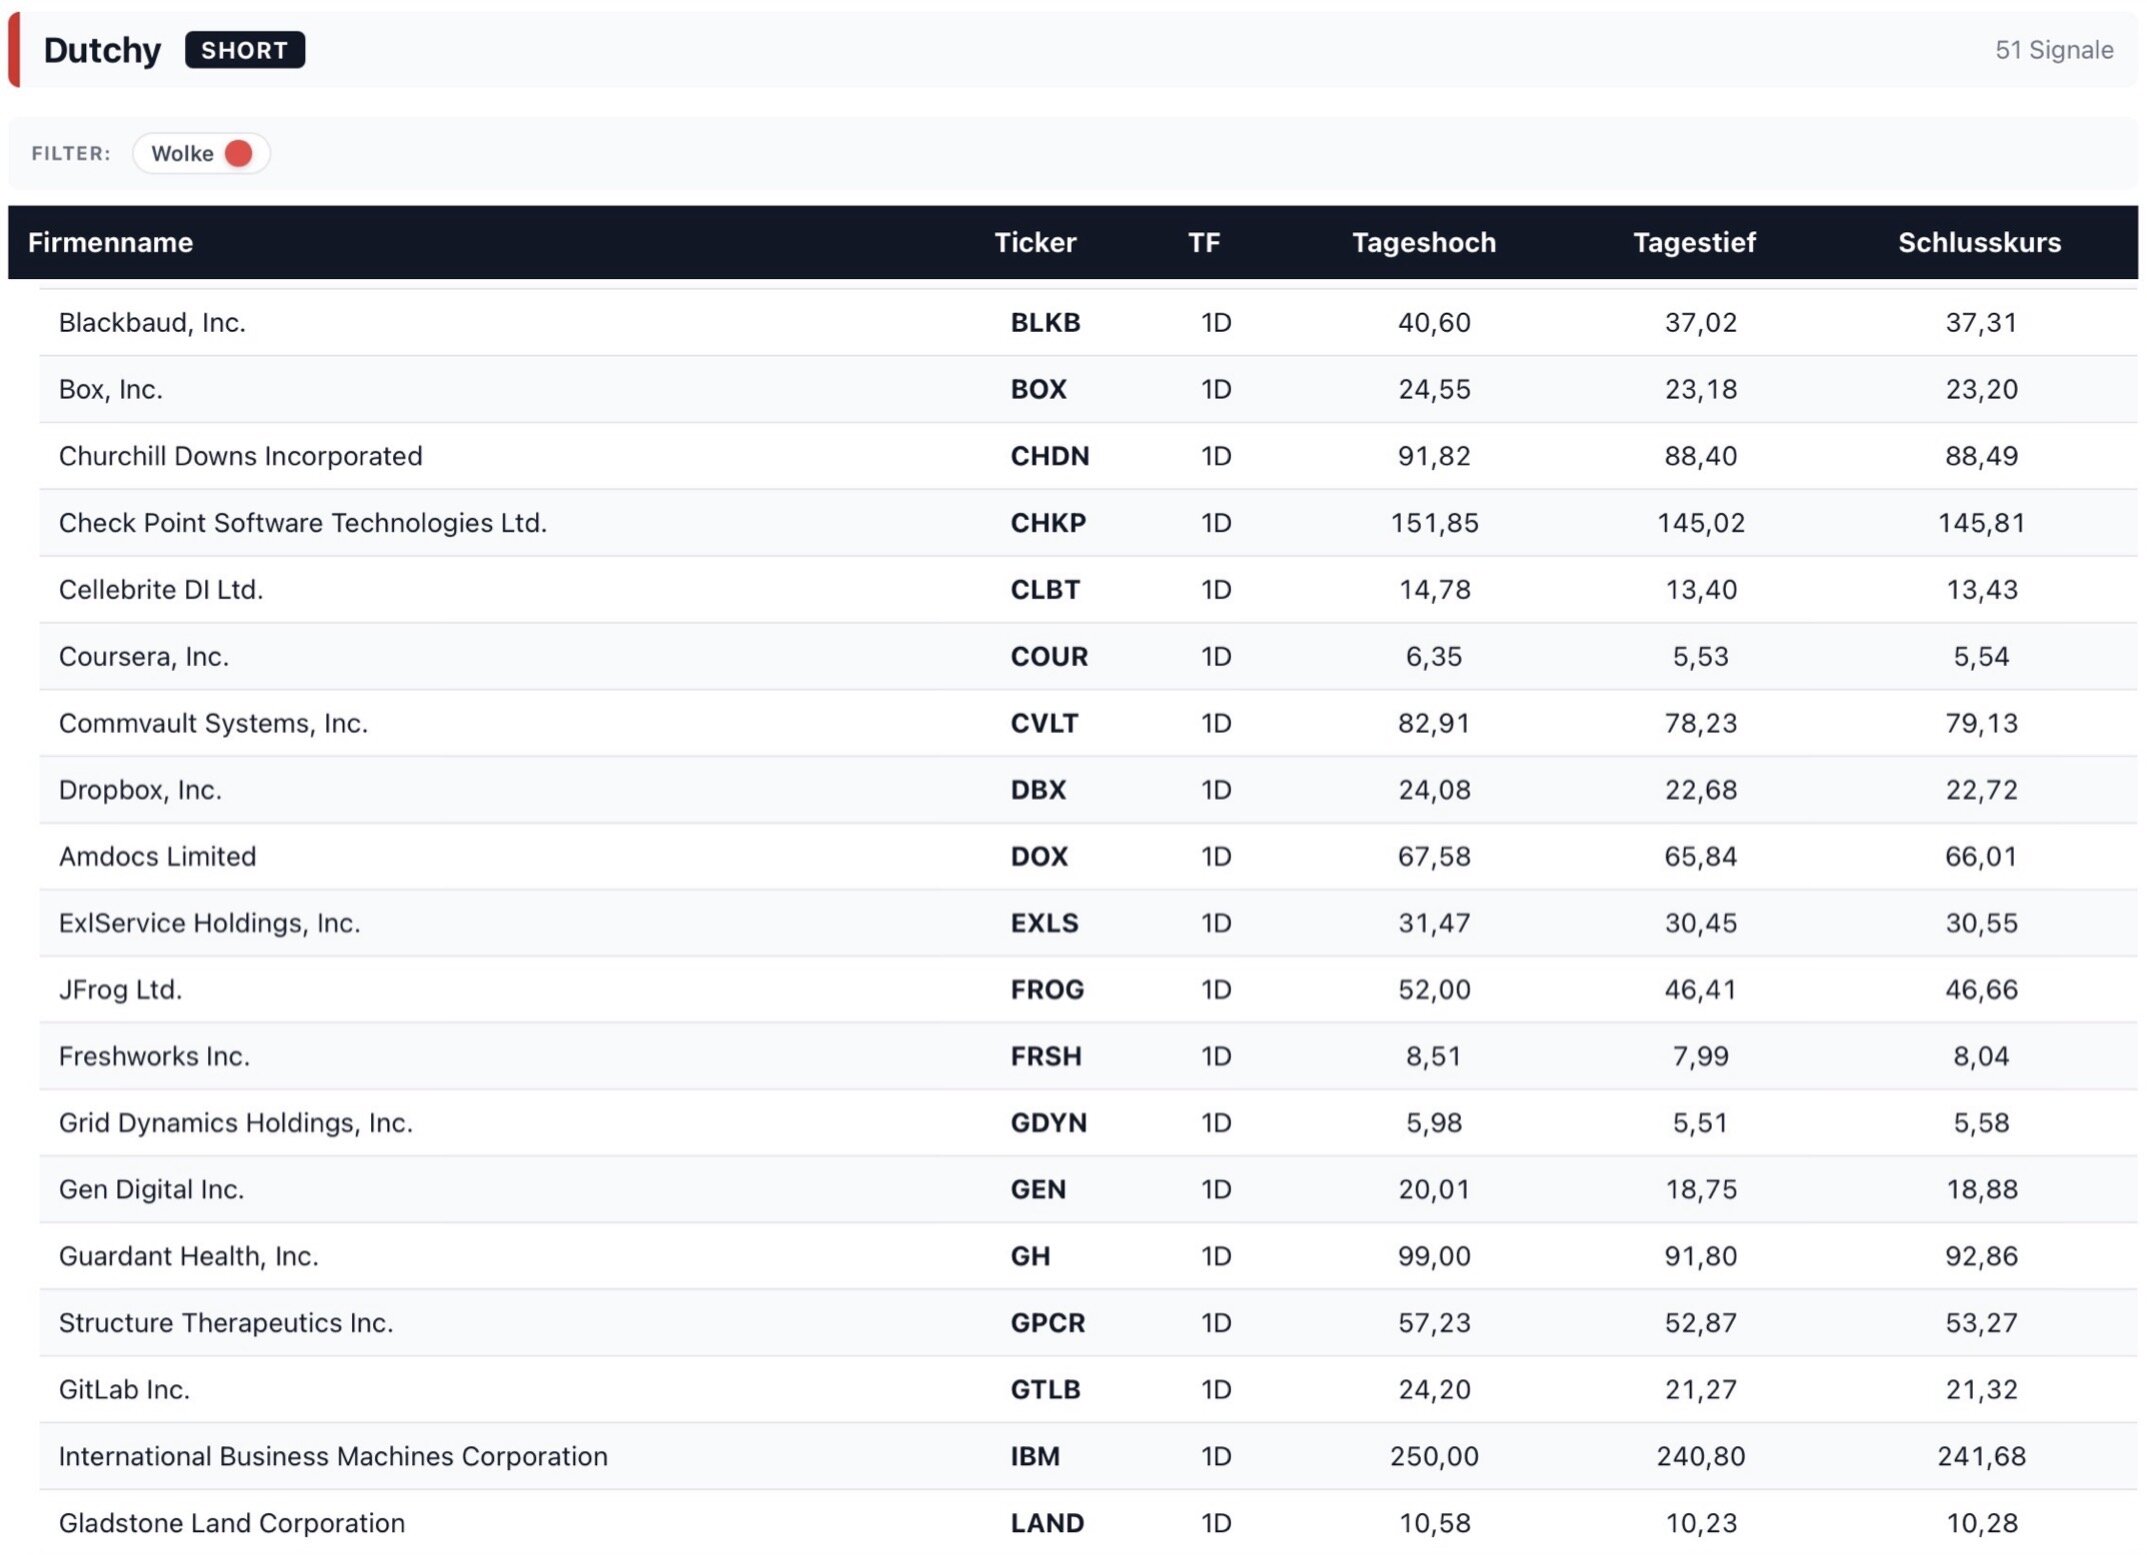2147x1555 pixels.
Task: Open the GTLB ticker symbol
Action: pos(1045,1389)
